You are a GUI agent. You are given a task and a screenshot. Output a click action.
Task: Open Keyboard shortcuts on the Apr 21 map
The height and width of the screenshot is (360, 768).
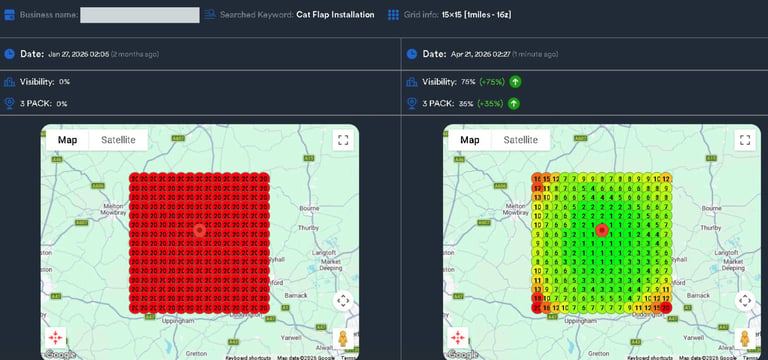click(x=650, y=358)
